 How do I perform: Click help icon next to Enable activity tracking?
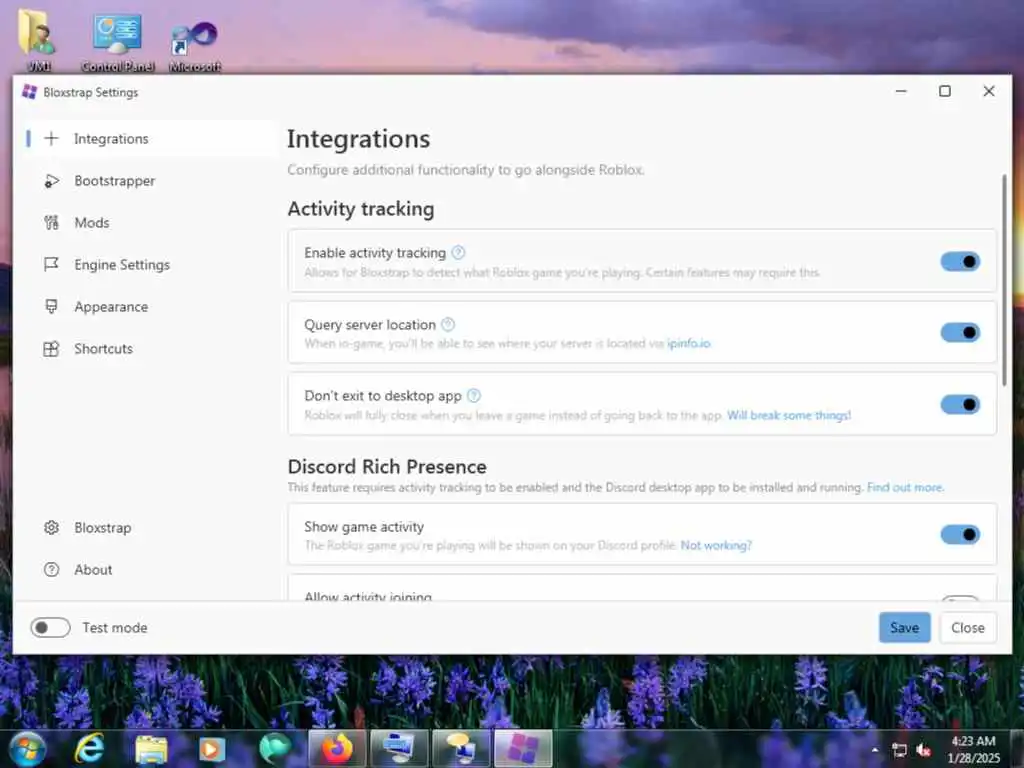coord(458,252)
